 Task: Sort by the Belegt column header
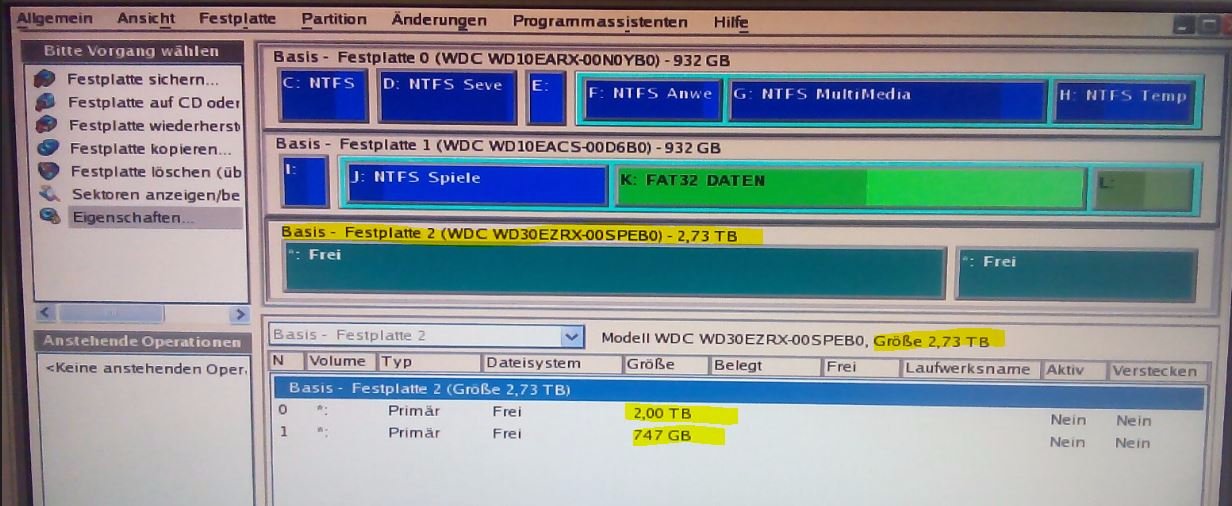[765, 366]
